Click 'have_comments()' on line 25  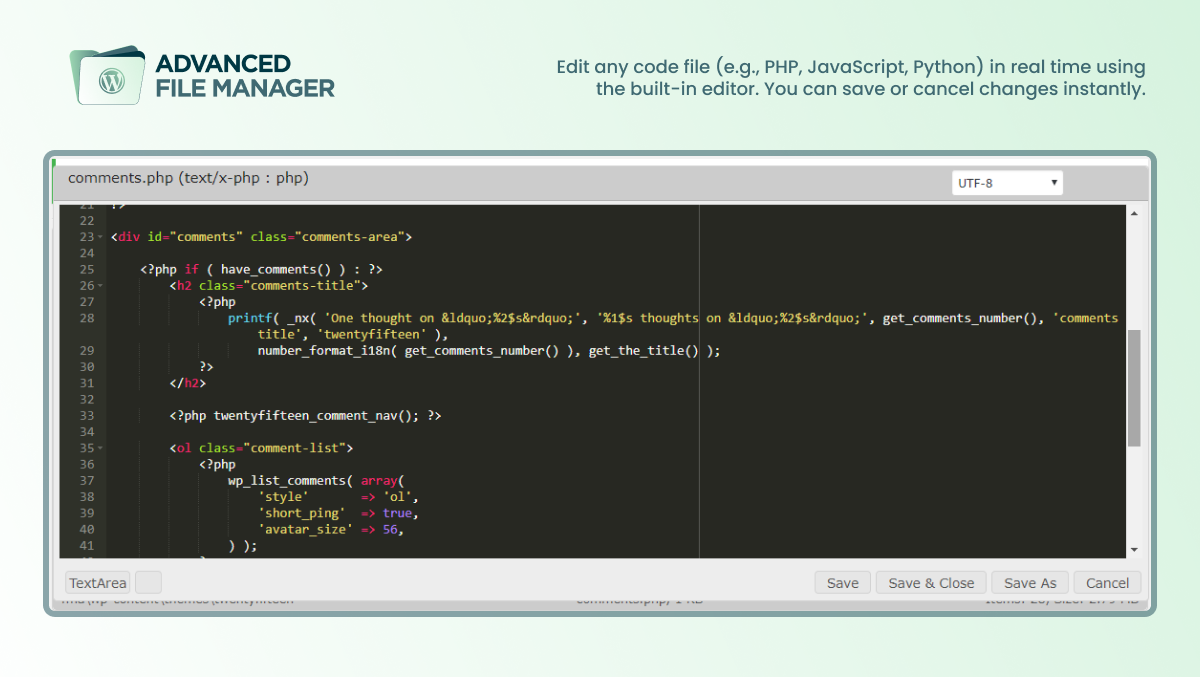pyautogui.click(x=276, y=270)
